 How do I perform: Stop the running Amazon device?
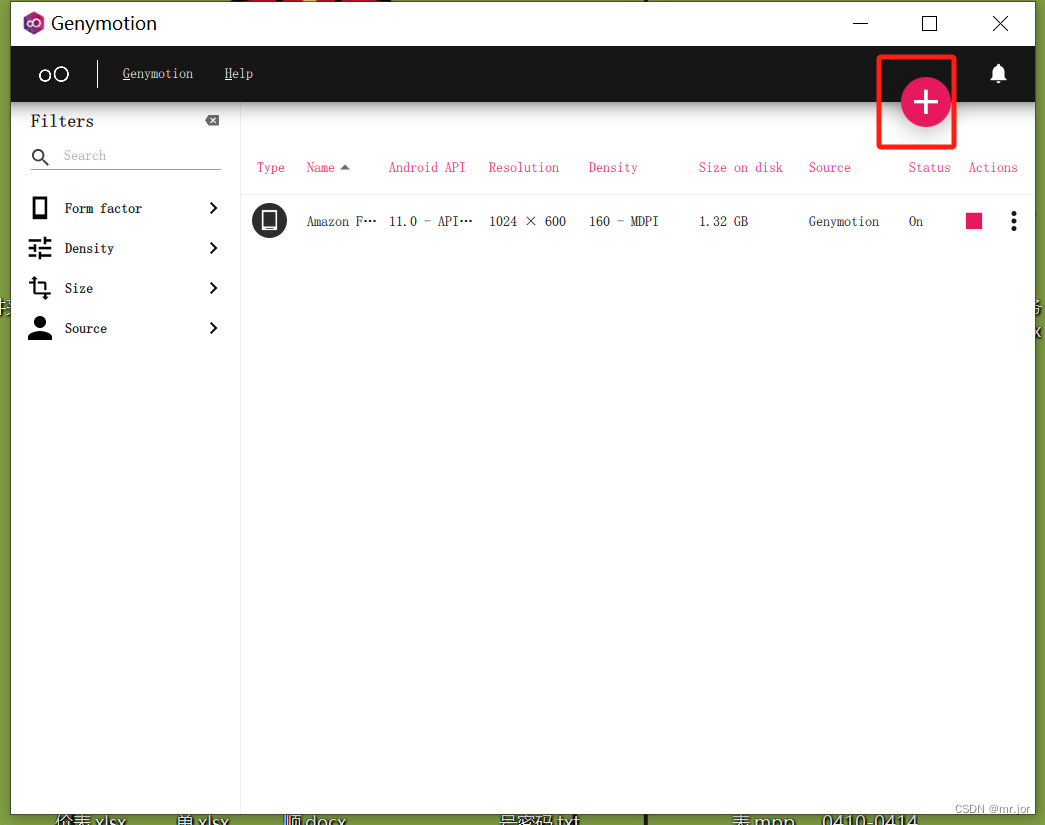tap(974, 221)
